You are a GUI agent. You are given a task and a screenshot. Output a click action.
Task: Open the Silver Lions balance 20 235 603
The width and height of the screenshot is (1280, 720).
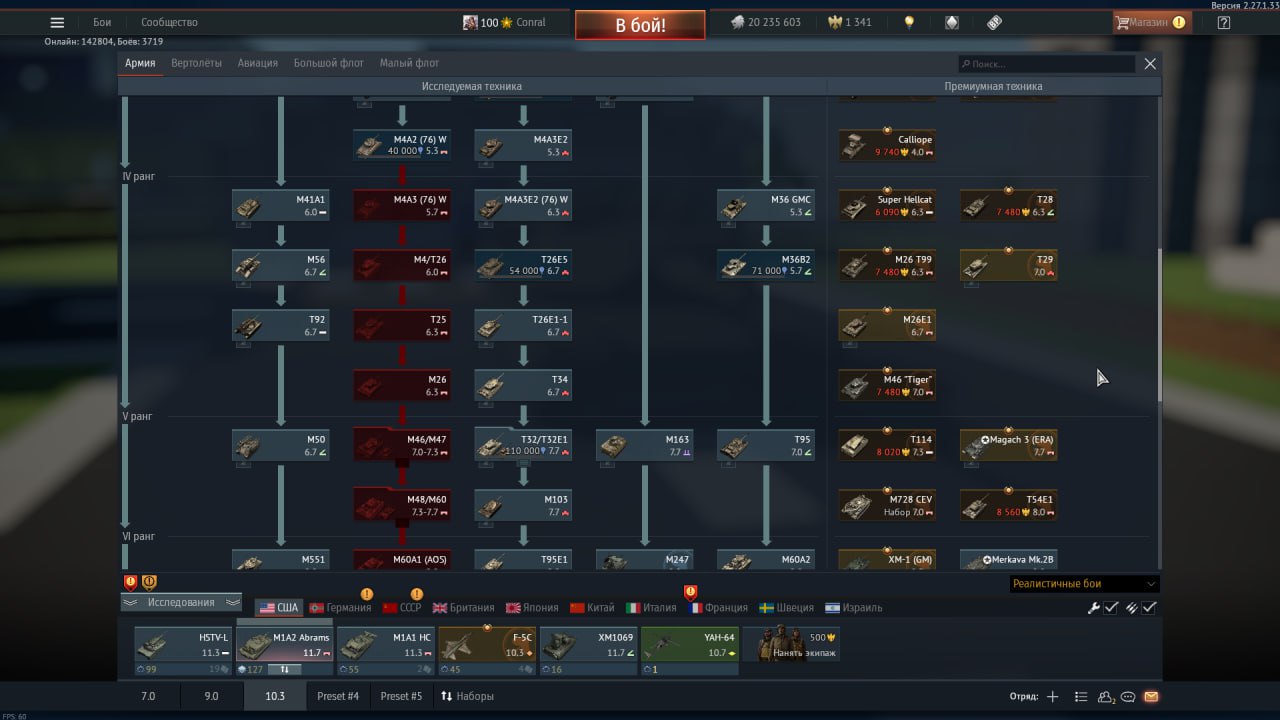765,22
